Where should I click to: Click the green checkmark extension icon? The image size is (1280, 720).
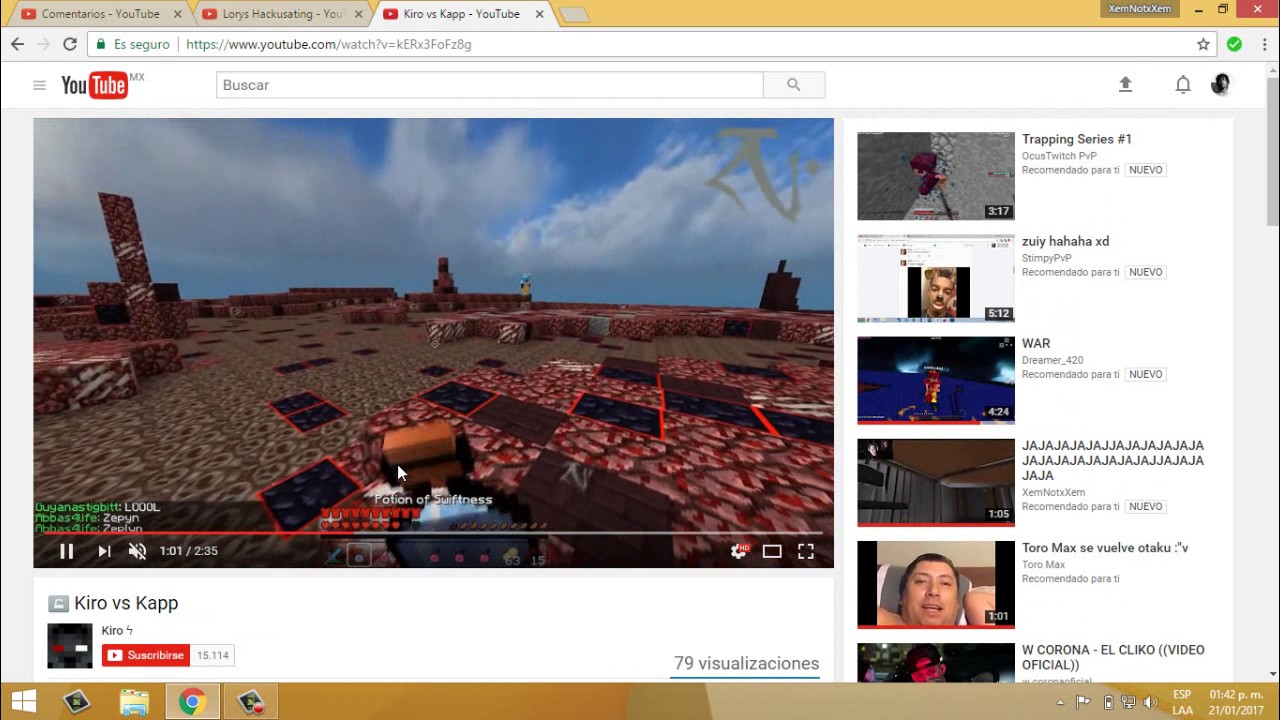(1235, 44)
